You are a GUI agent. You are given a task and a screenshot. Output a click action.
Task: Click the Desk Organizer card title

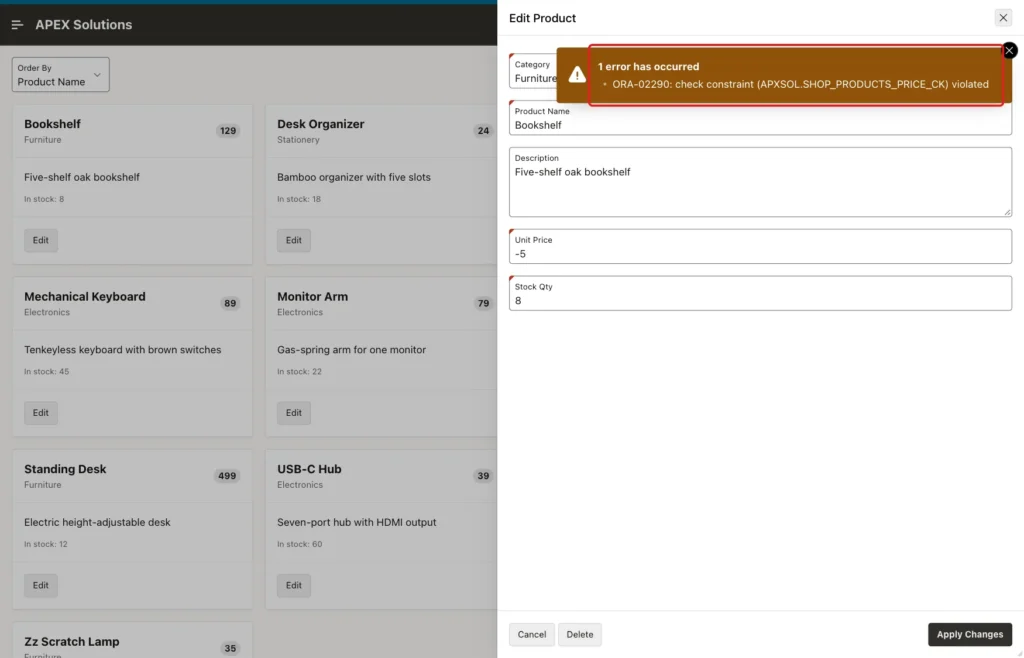coord(321,124)
